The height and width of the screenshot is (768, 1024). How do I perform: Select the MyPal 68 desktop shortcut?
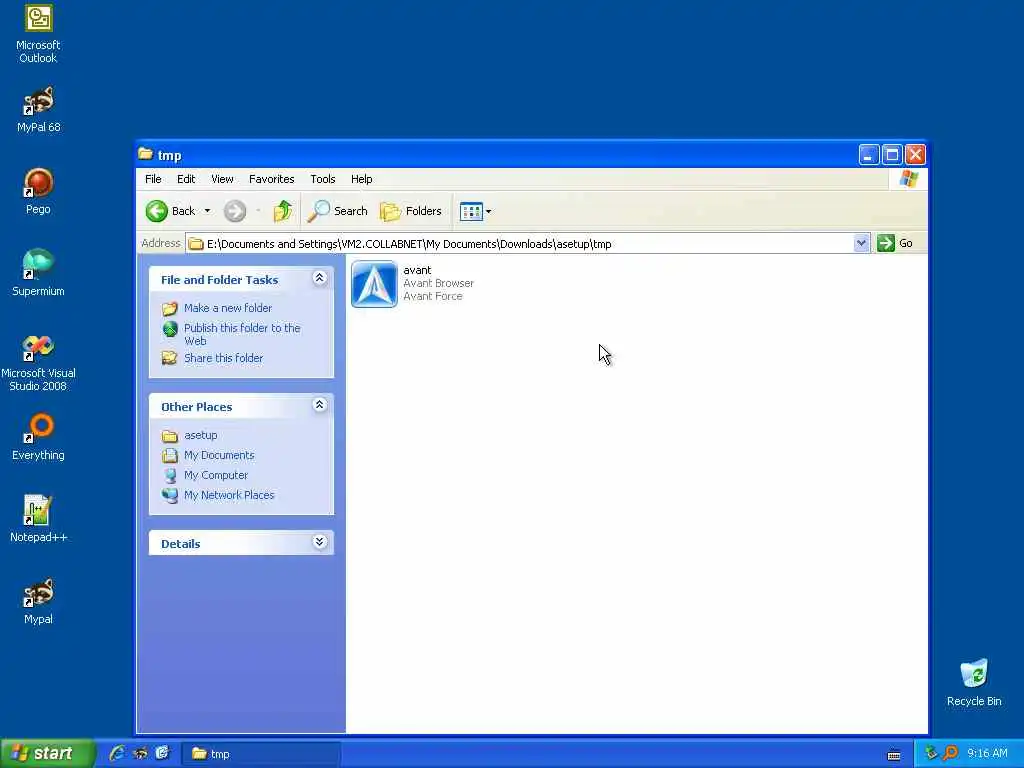coord(39,109)
